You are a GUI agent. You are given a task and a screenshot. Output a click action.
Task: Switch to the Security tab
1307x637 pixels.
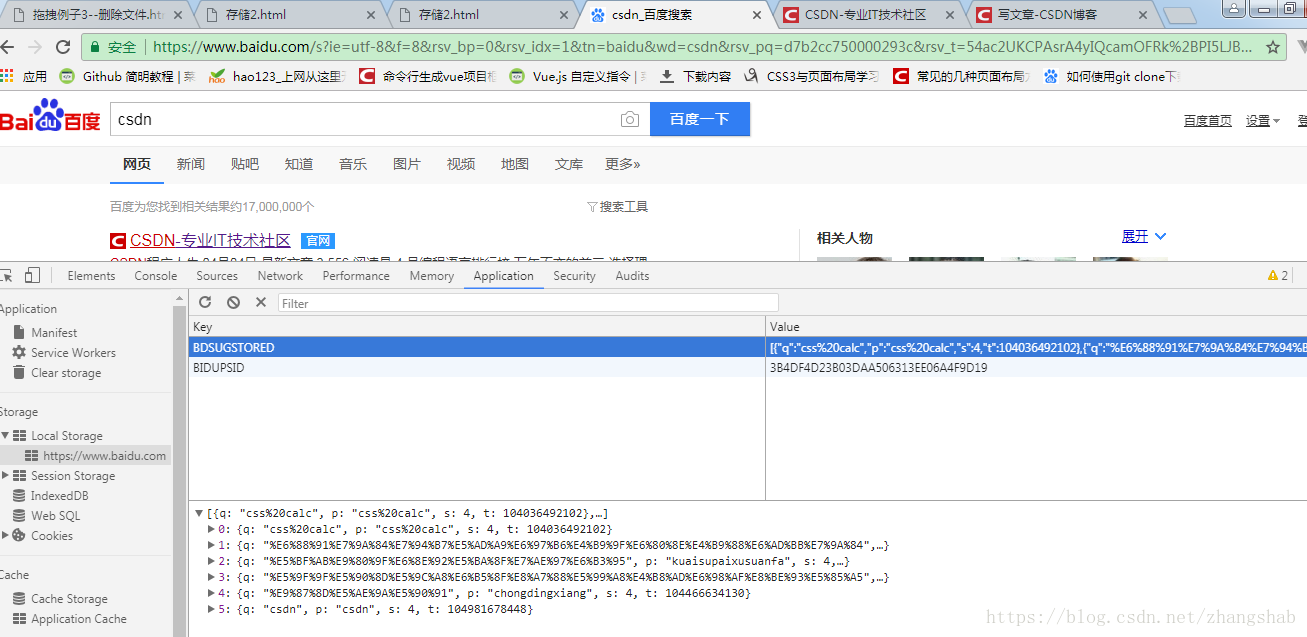pyautogui.click(x=574, y=276)
